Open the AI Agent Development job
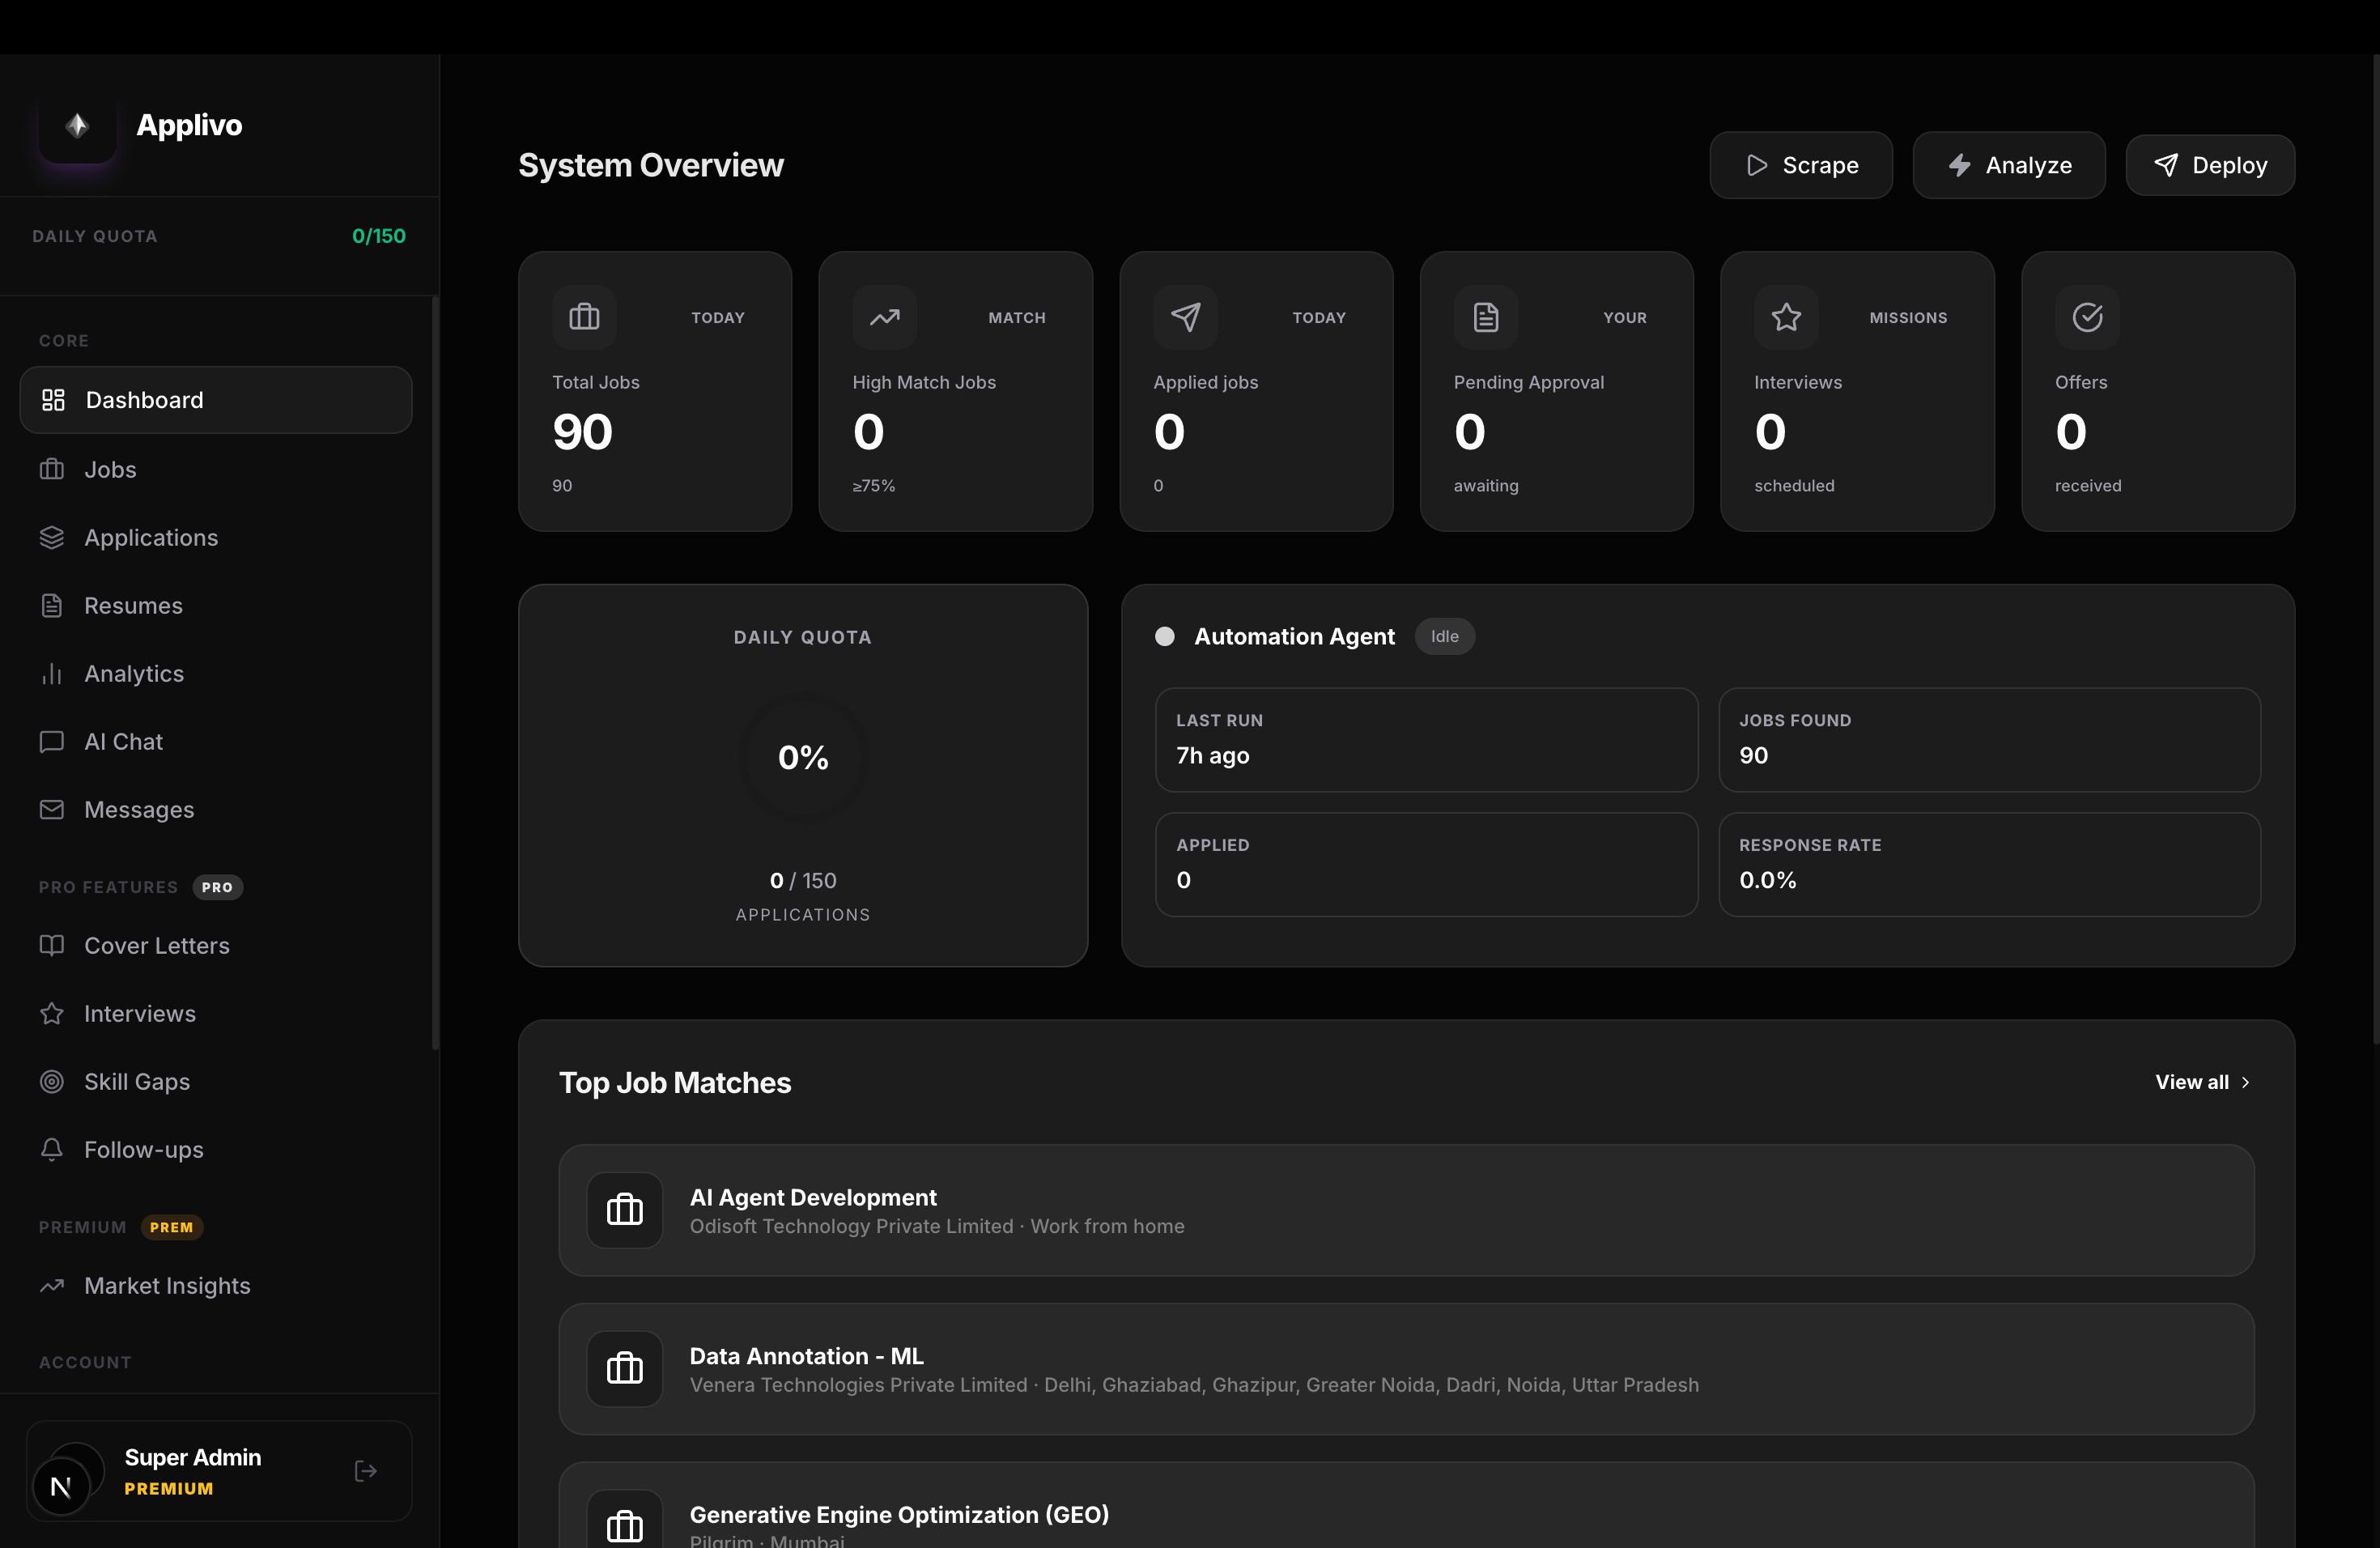 (x=1406, y=1210)
